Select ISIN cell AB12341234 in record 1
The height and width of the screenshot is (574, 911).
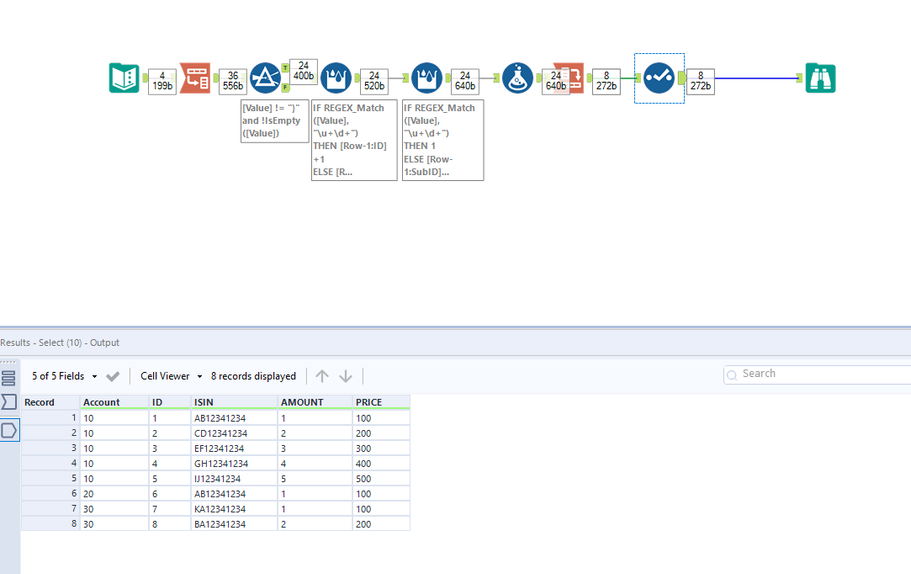pos(234,418)
